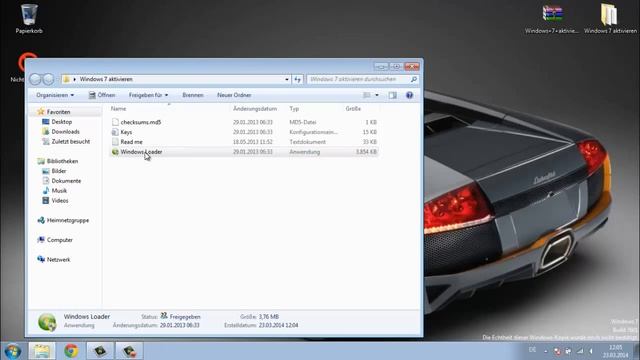Click the address bar path field

[176, 79]
